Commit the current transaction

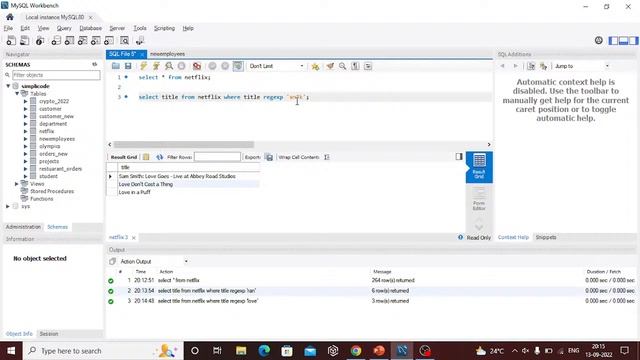pos(212,66)
